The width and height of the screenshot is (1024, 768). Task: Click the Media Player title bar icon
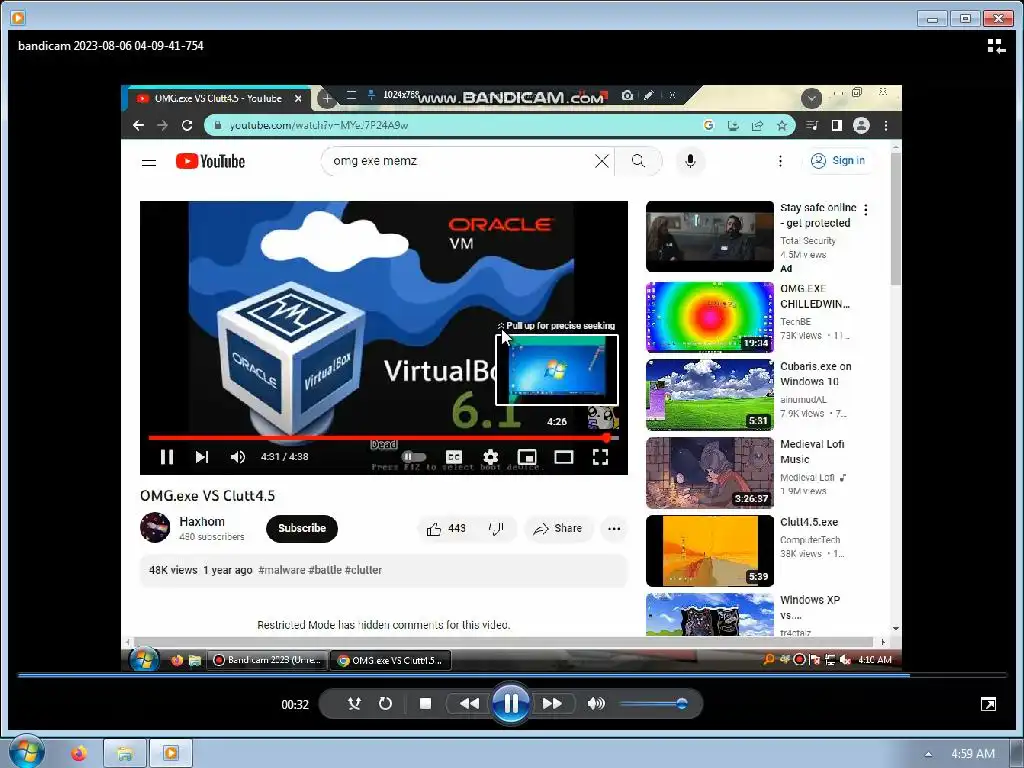(18, 18)
